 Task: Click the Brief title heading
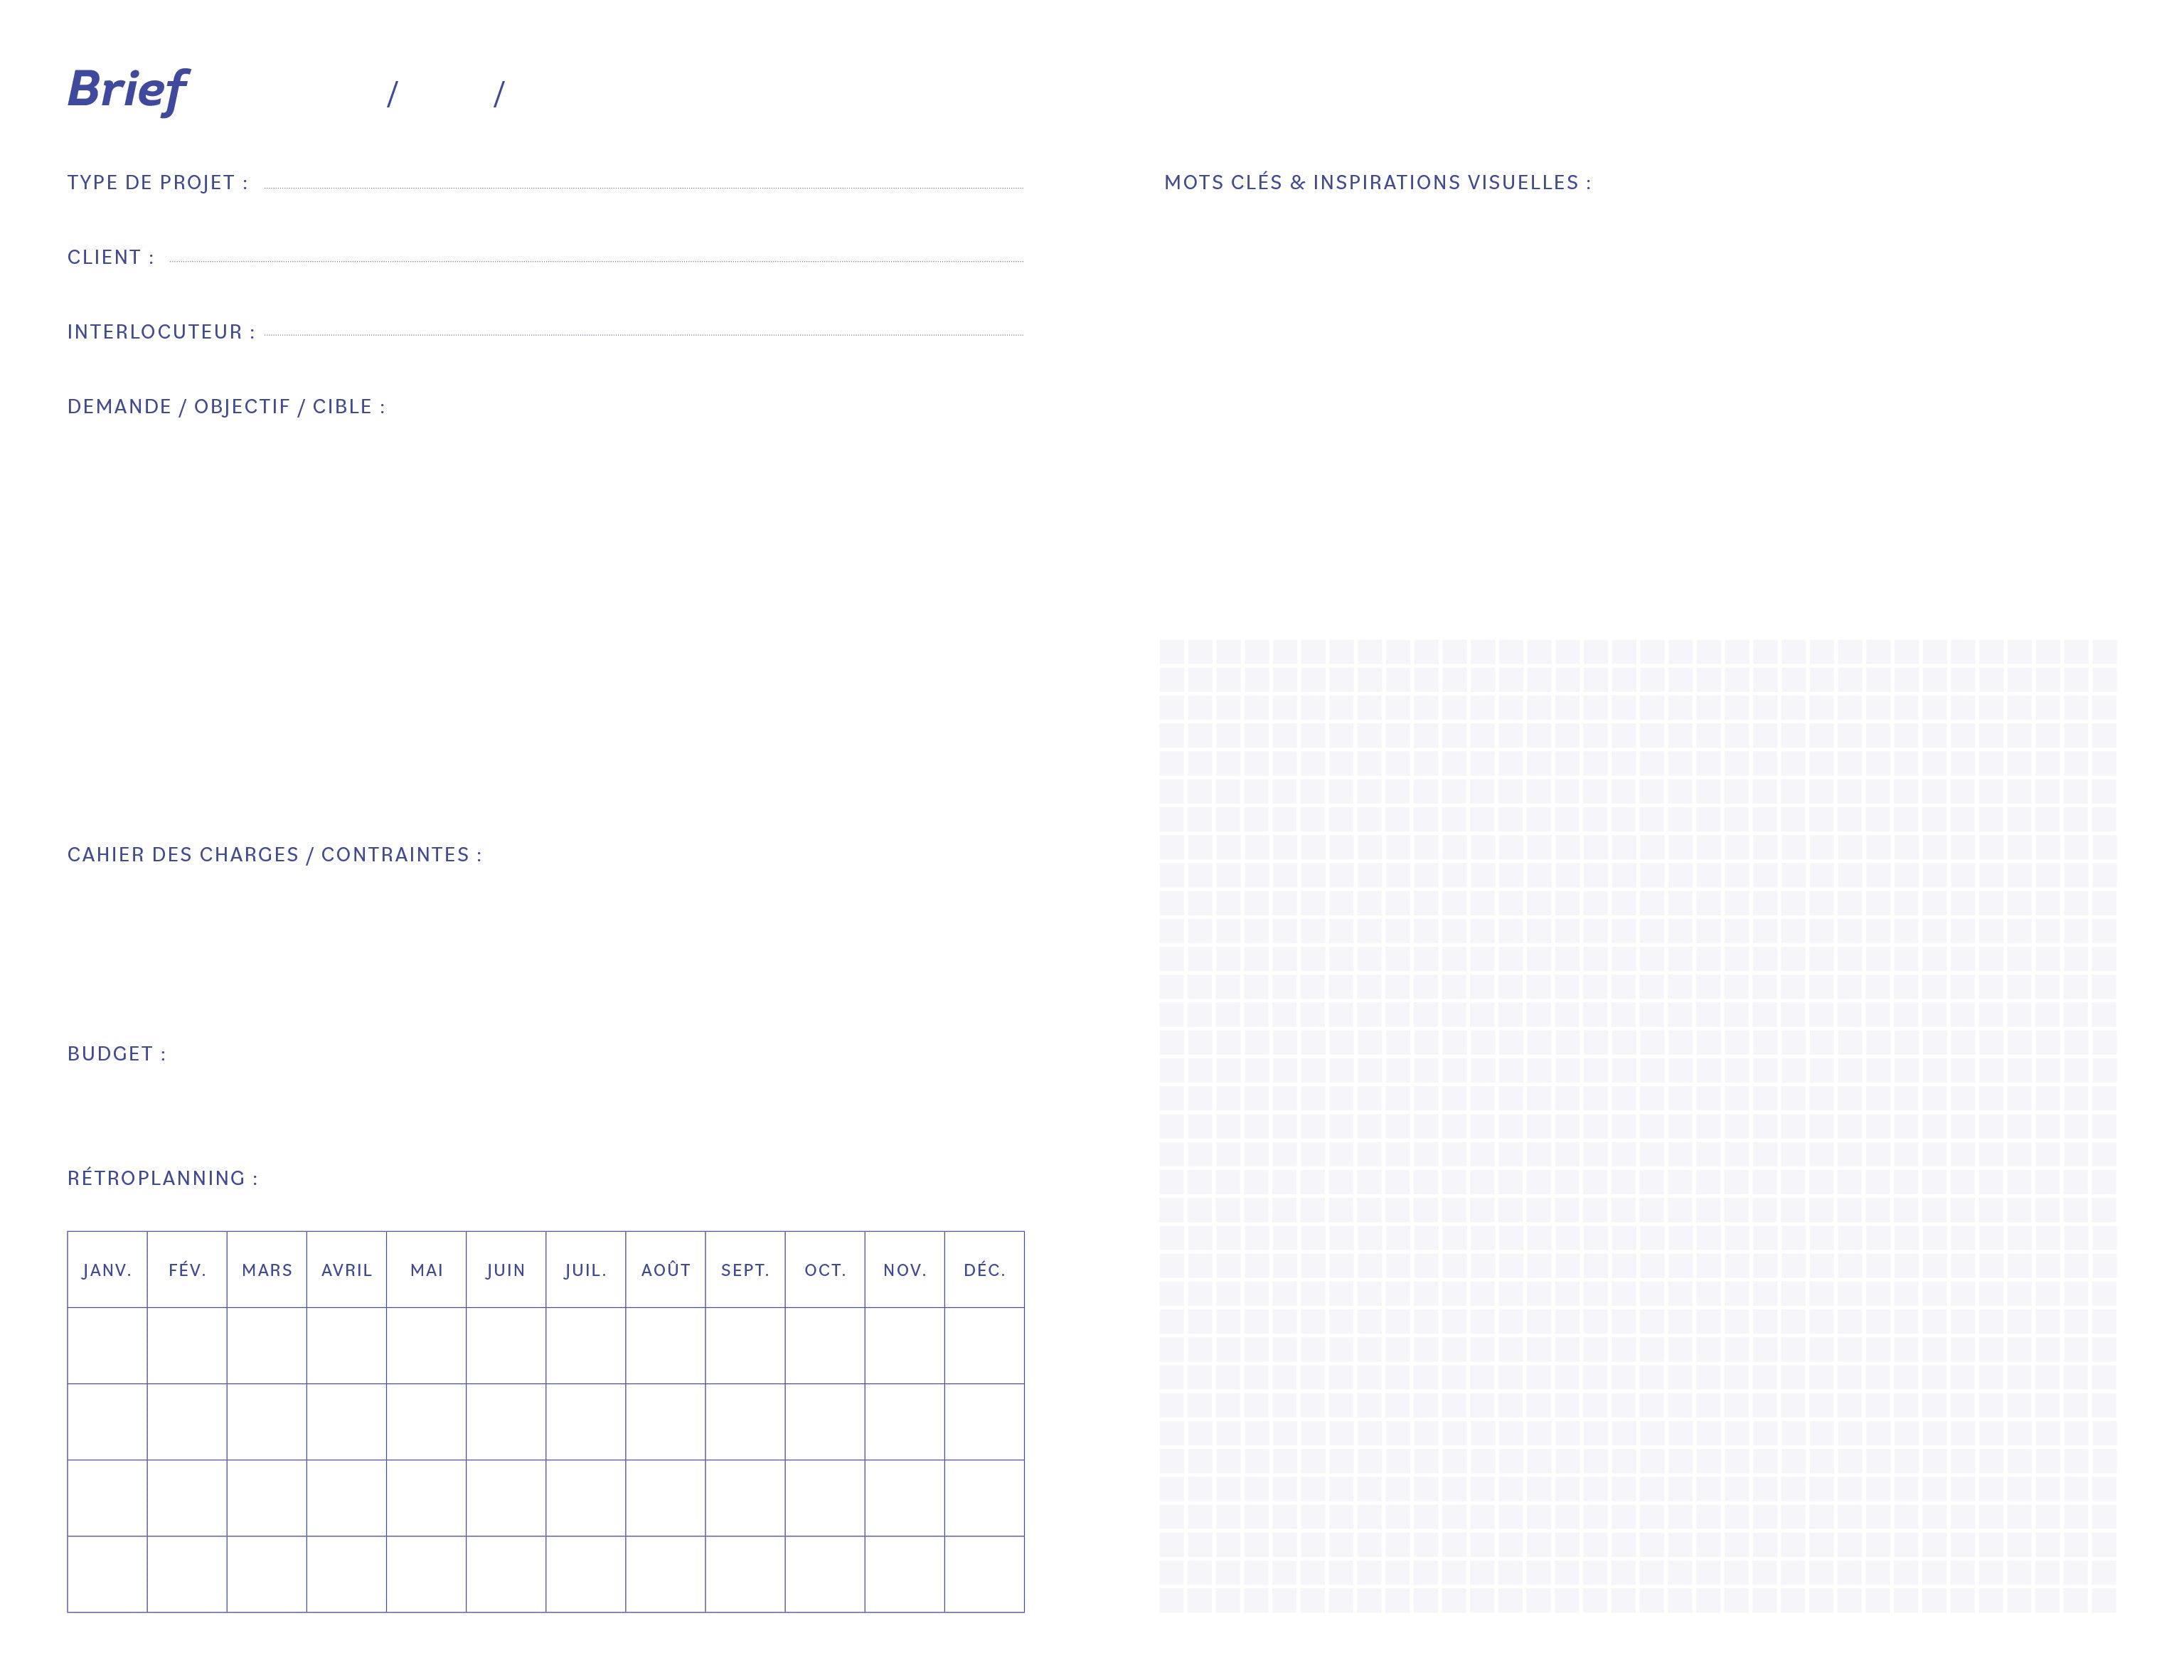pos(127,90)
